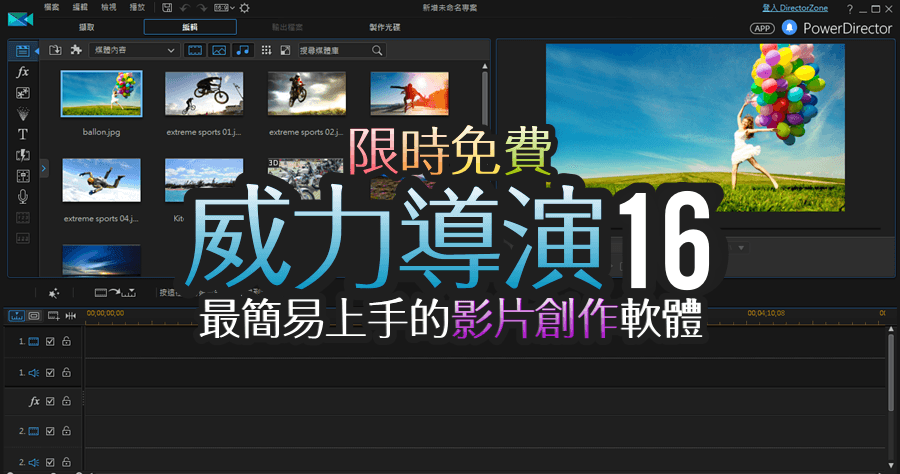Lock video track 2
This screenshot has width=900, height=474.
tap(67, 430)
